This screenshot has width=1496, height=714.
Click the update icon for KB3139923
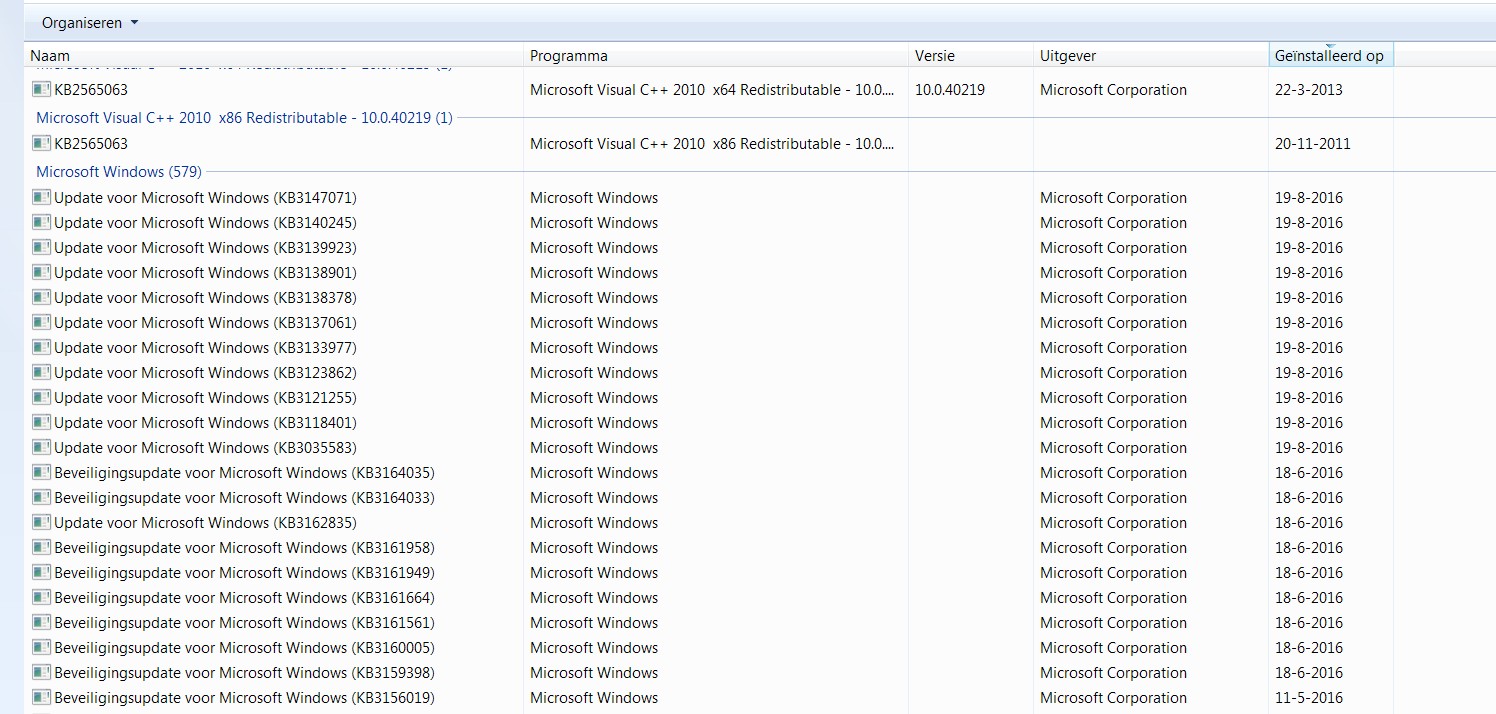click(x=42, y=247)
